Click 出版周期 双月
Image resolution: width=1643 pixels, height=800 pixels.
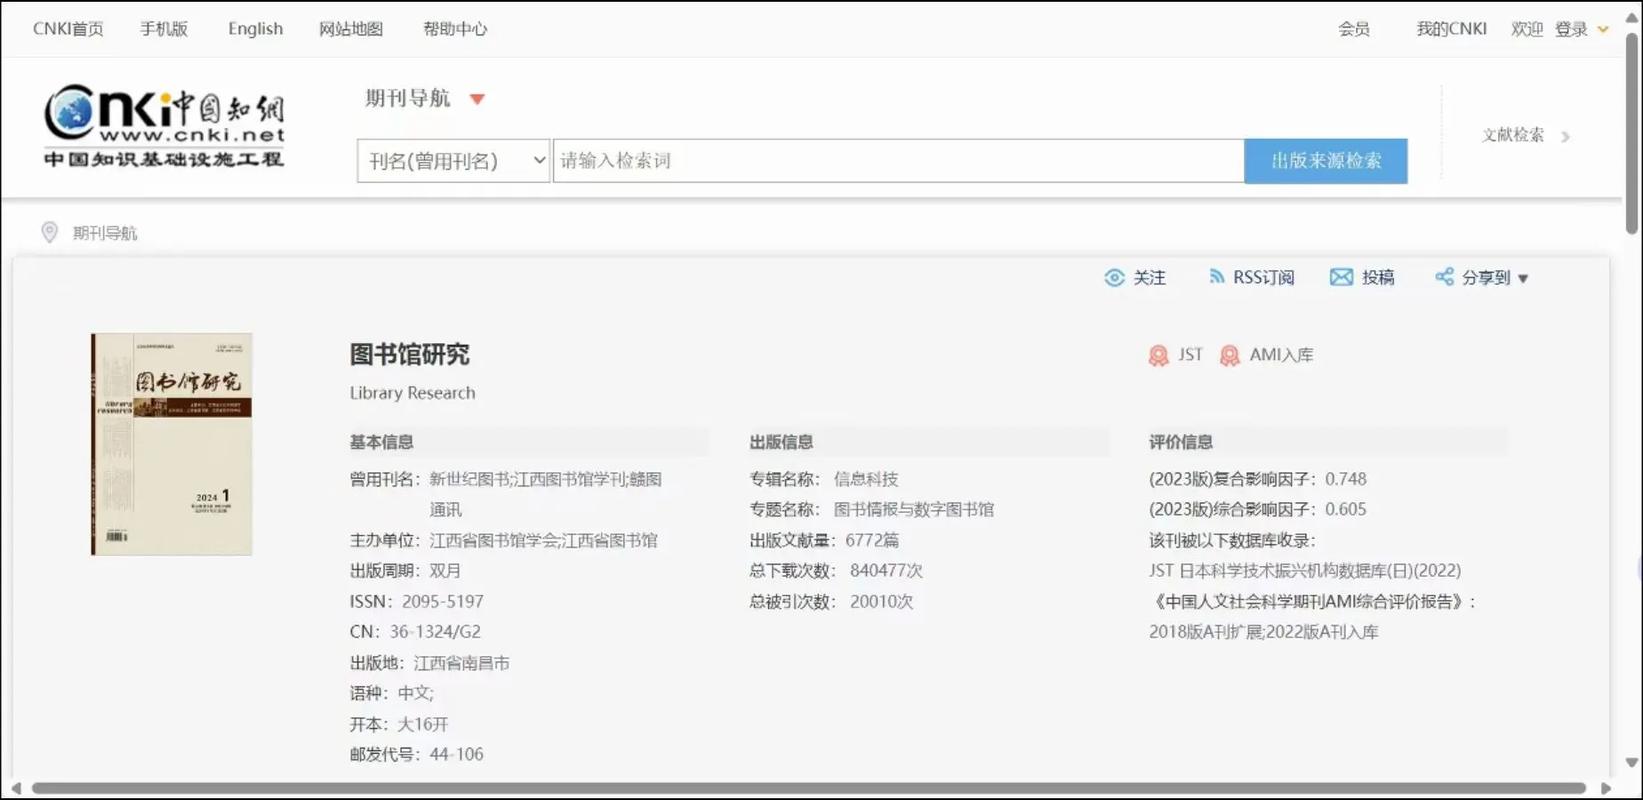pos(445,571)
